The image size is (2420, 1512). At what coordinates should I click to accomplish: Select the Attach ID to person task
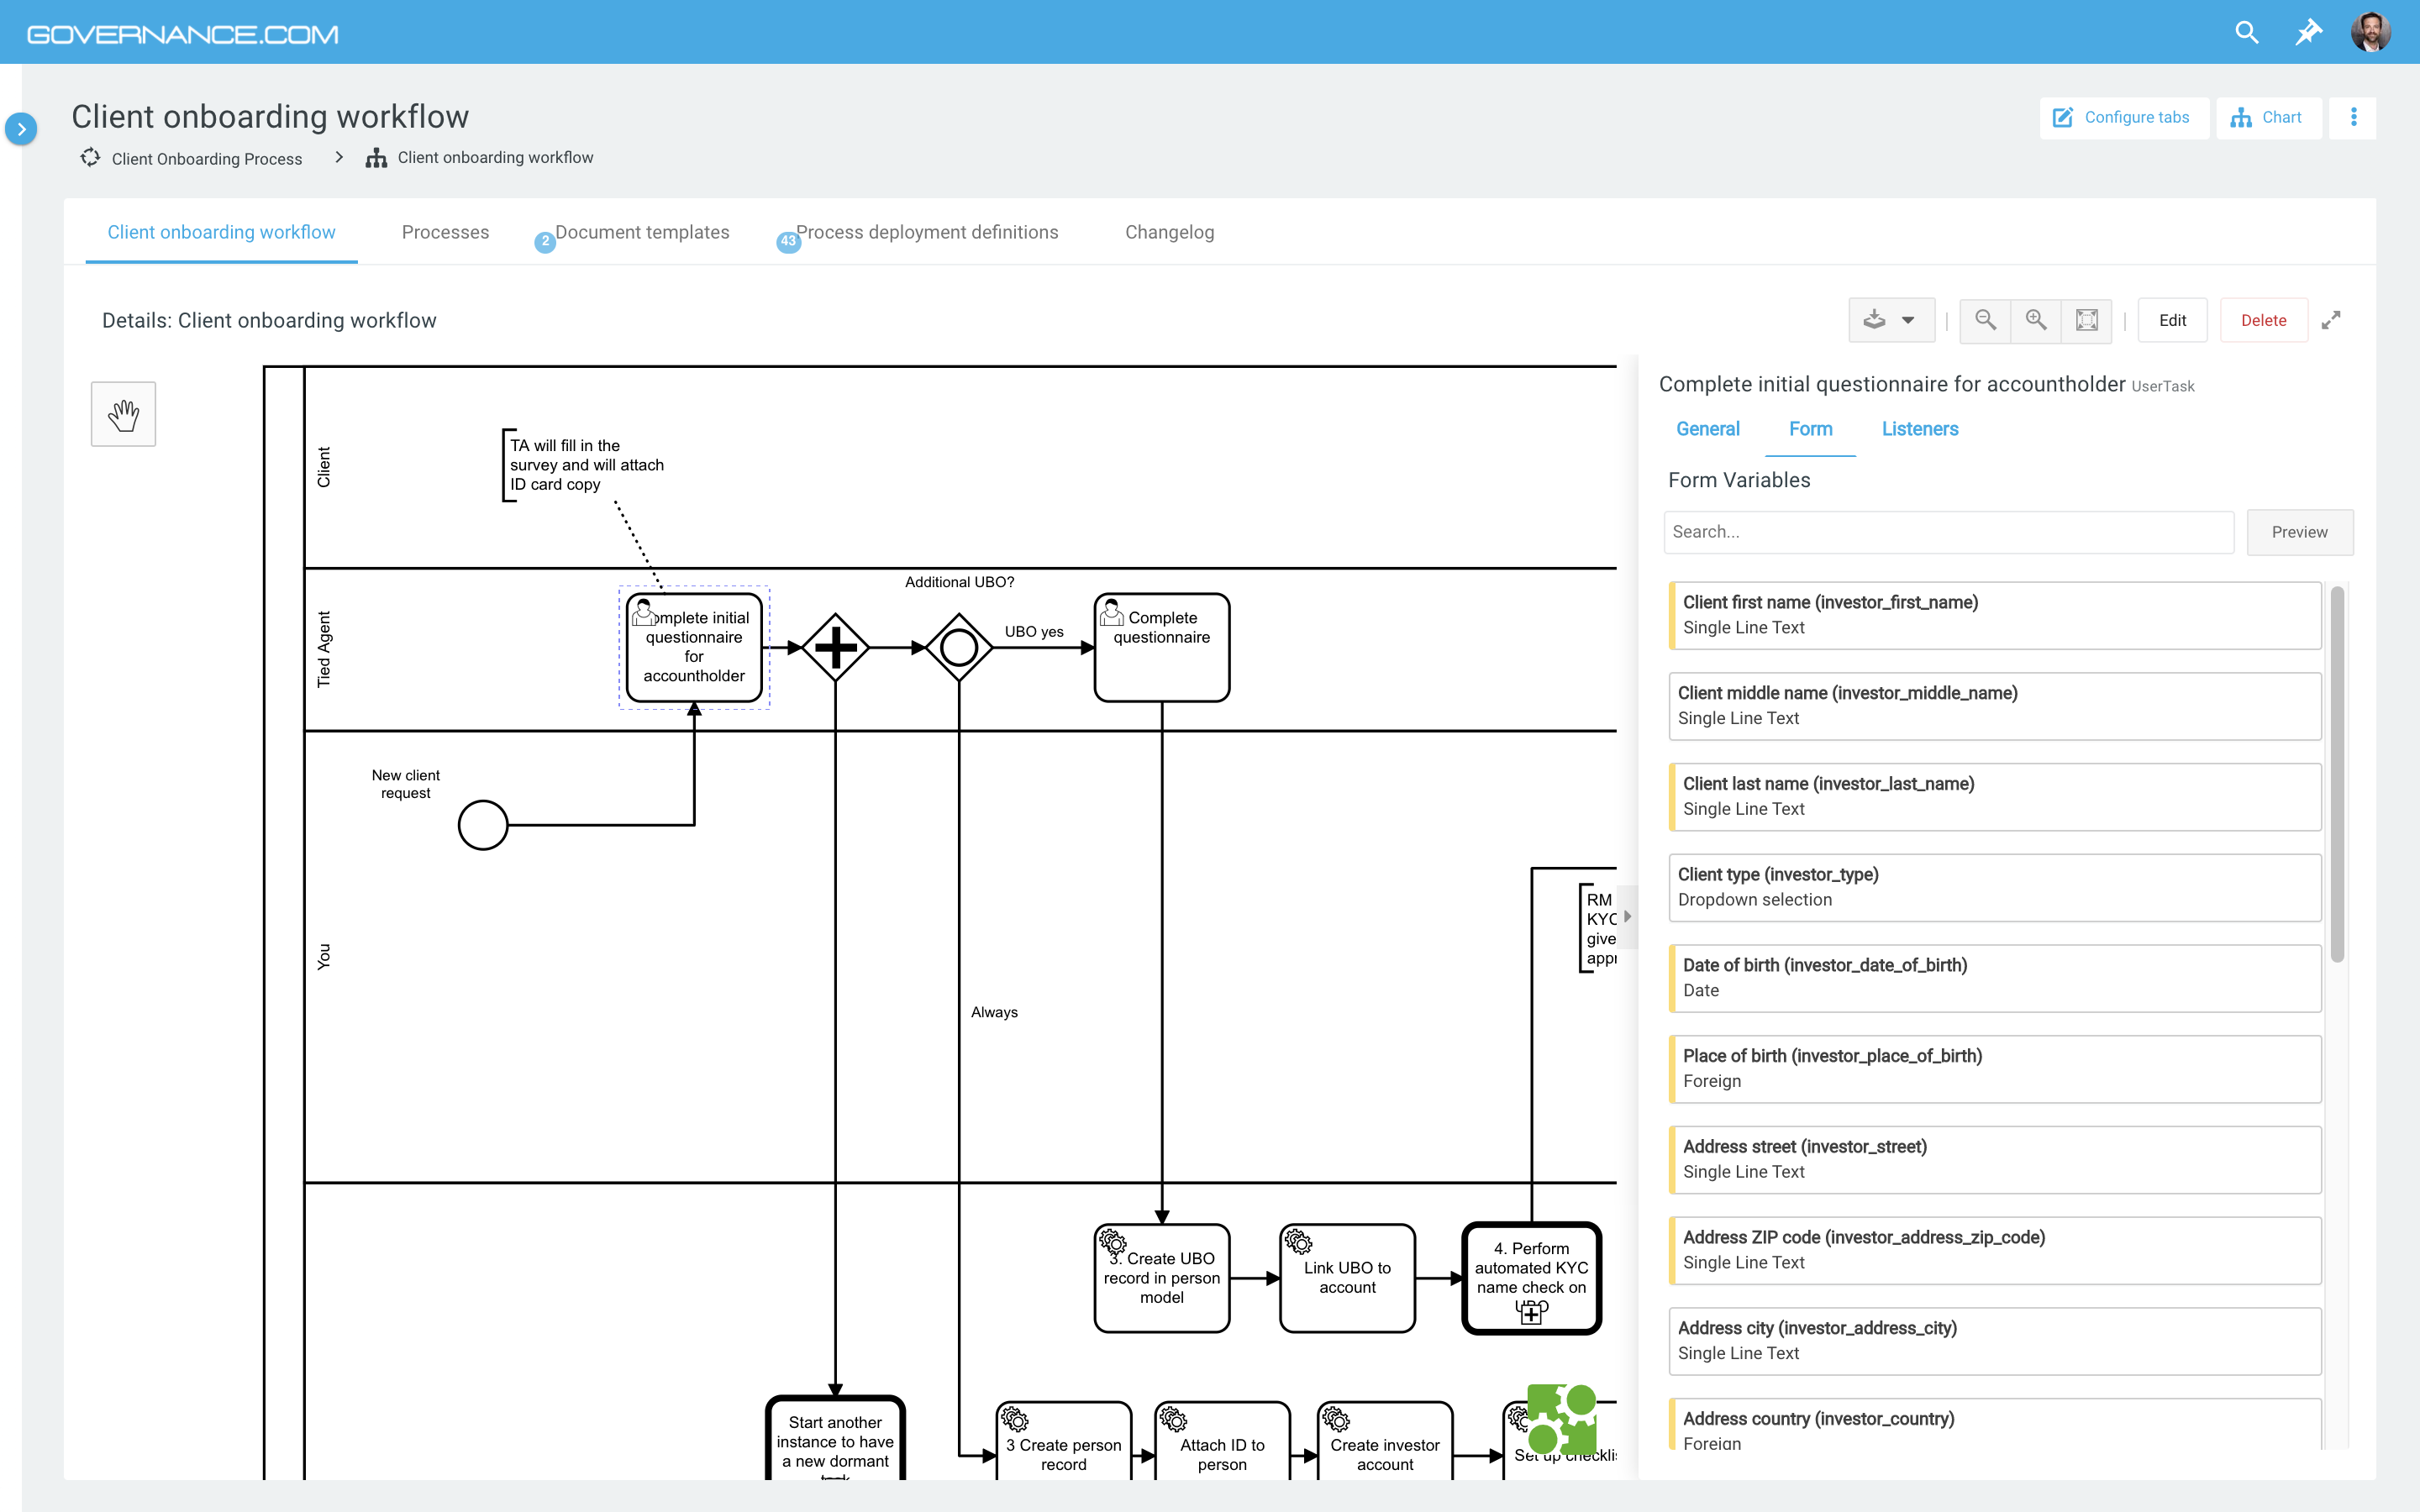point(1222,1442)
